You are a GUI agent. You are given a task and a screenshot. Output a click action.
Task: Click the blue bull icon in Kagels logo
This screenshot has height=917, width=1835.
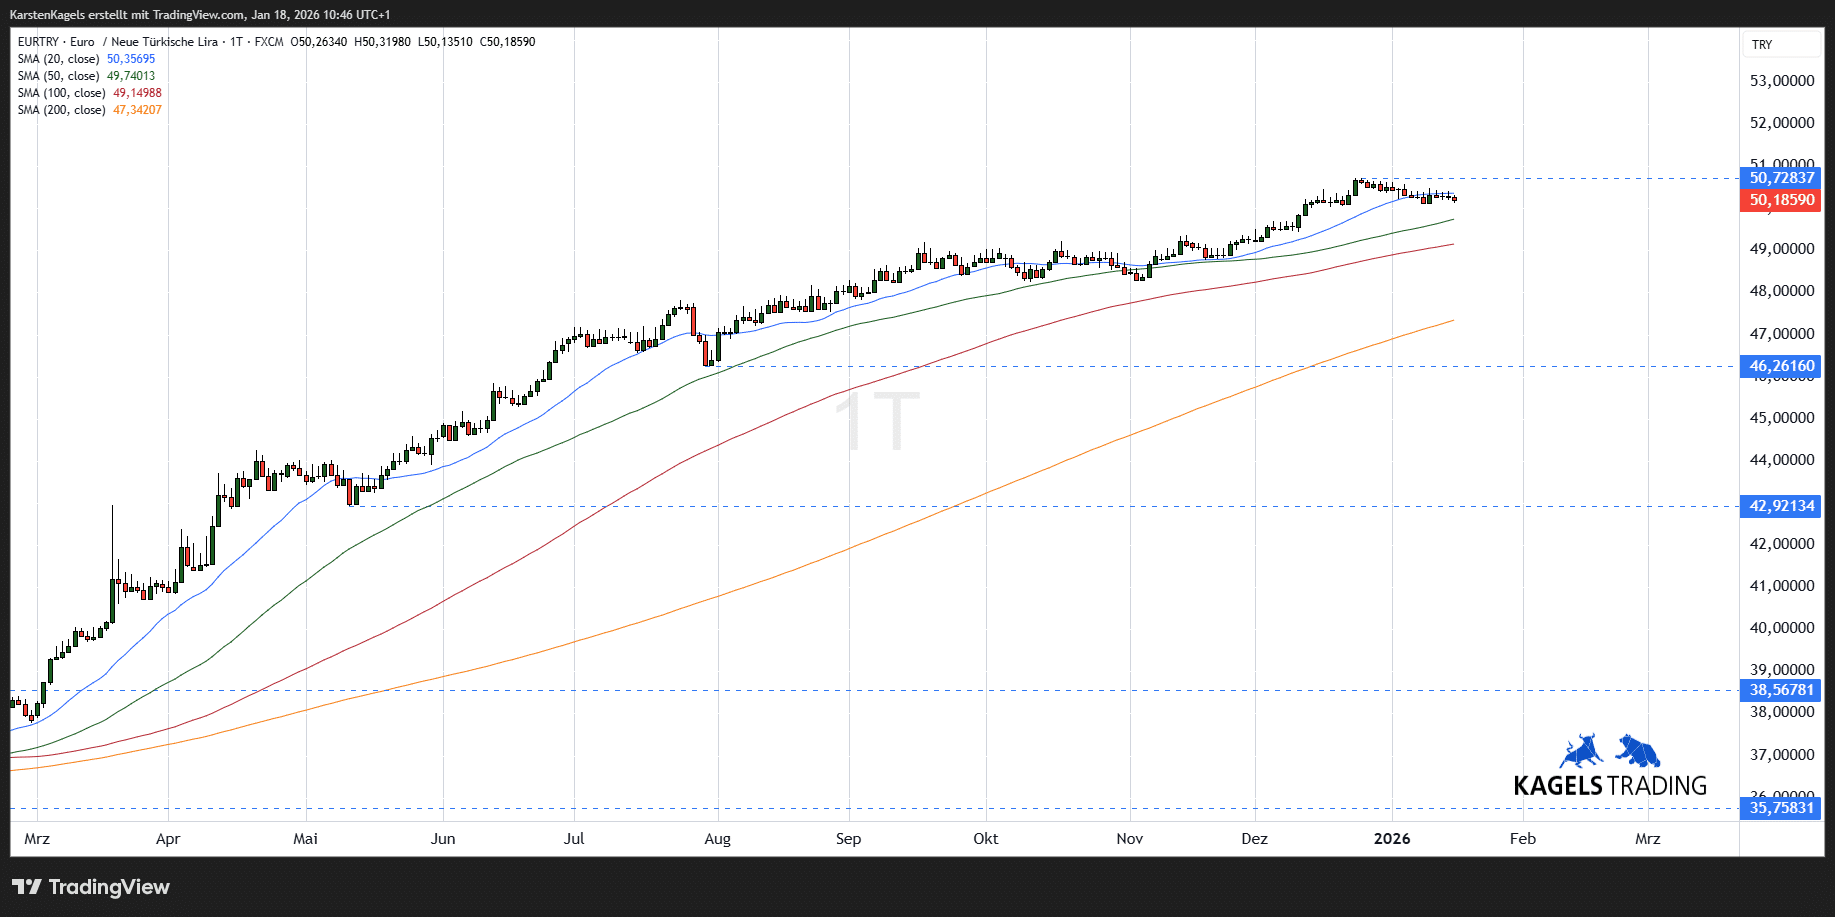tap(1581, 751)
